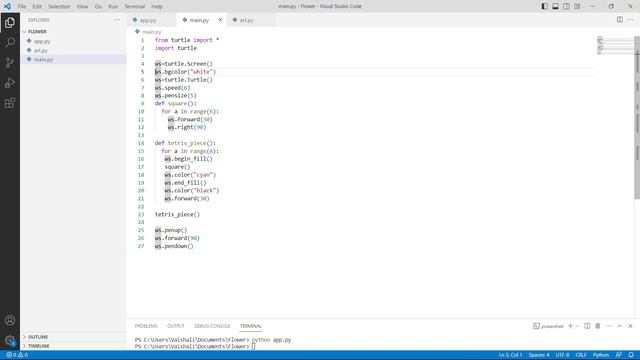
Task: Close the main.py editor tab
Action: (x=220, y=20)
